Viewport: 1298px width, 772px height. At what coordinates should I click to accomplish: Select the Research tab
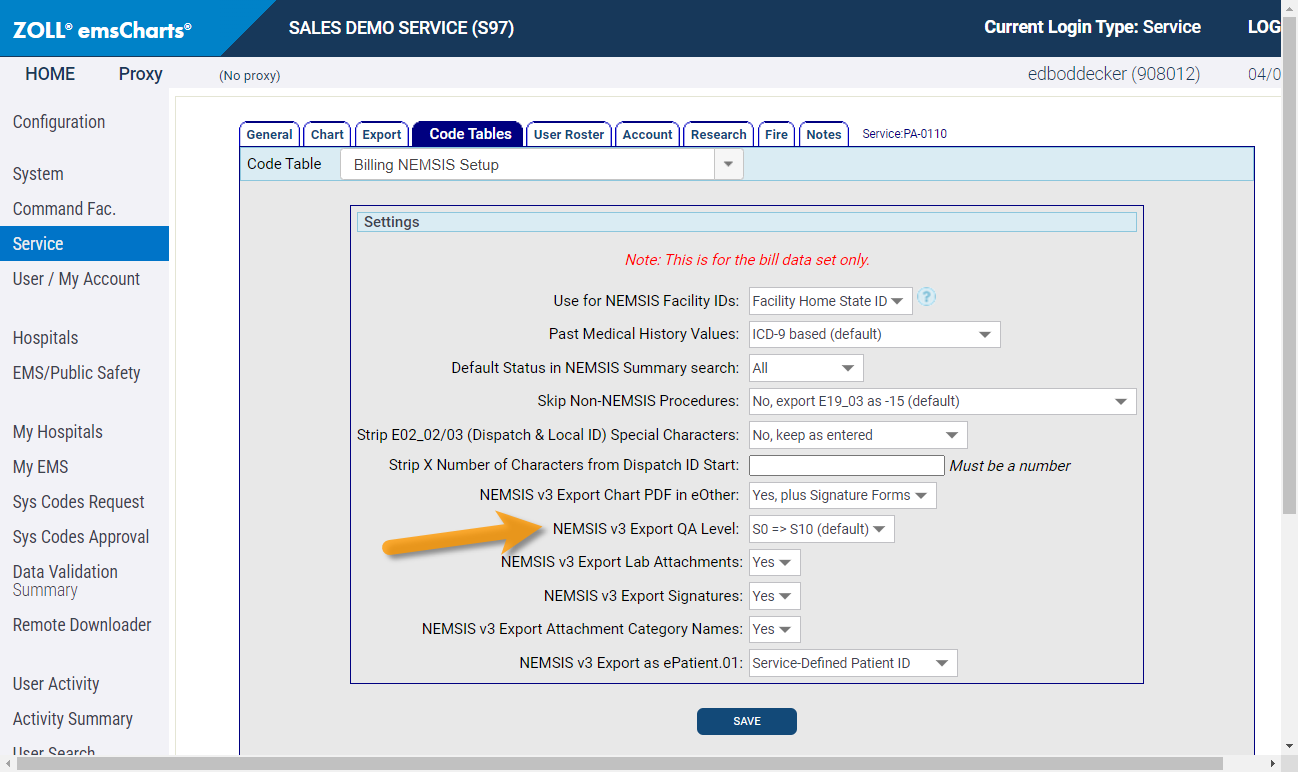click(718, 135)
